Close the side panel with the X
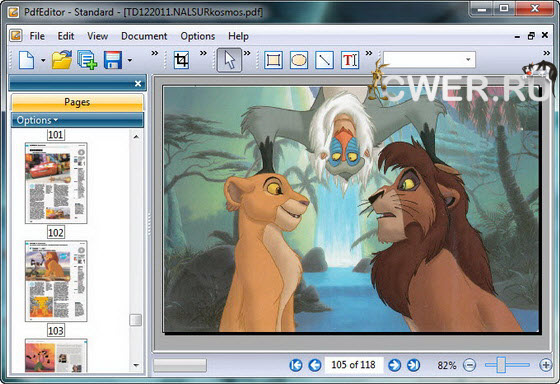This screenshot has width=560, height=384. (138, 84)
